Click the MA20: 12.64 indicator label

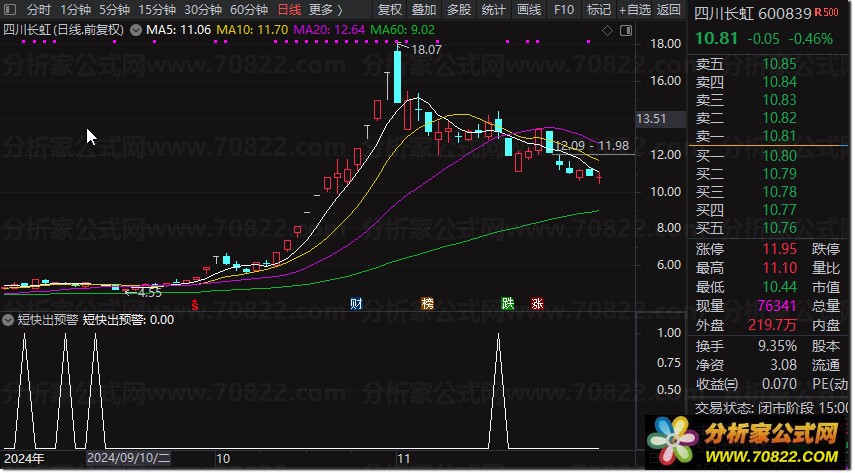[x=329, y=30]
